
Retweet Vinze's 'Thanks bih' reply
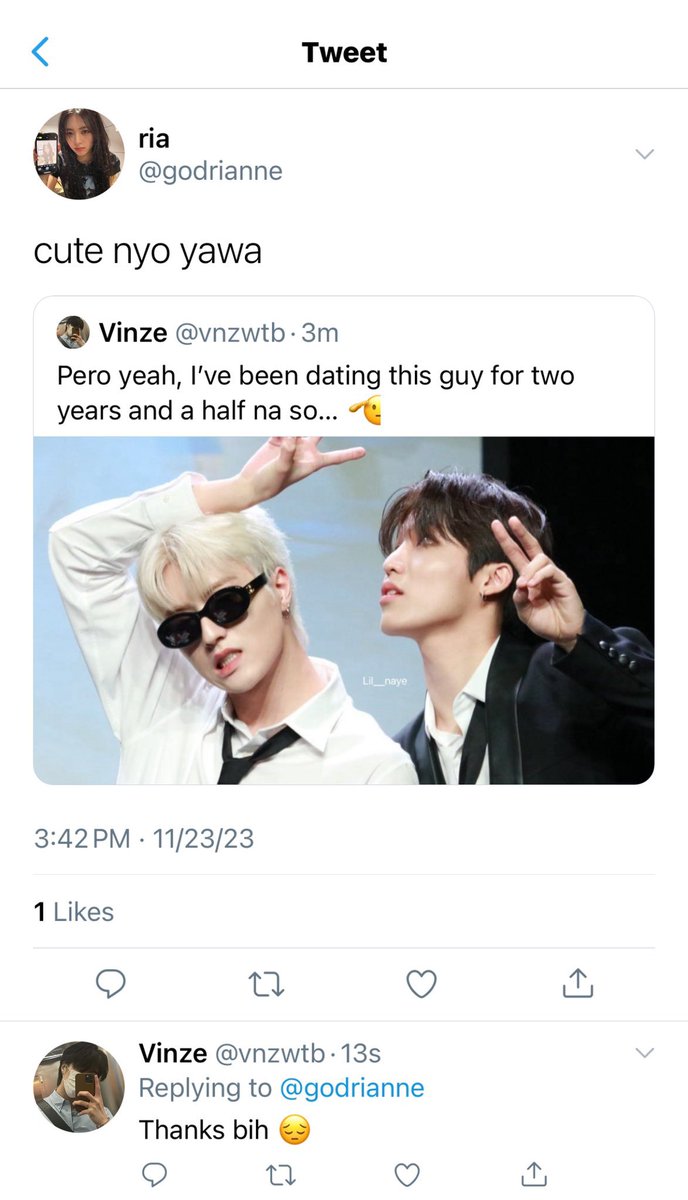pyautogui.click(x=280, y=1173)
